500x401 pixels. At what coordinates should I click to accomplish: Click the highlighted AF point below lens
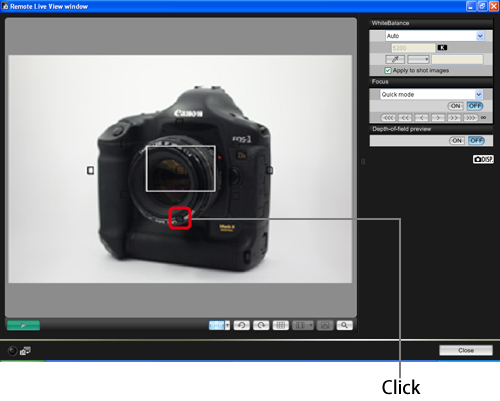click(180, 218)
